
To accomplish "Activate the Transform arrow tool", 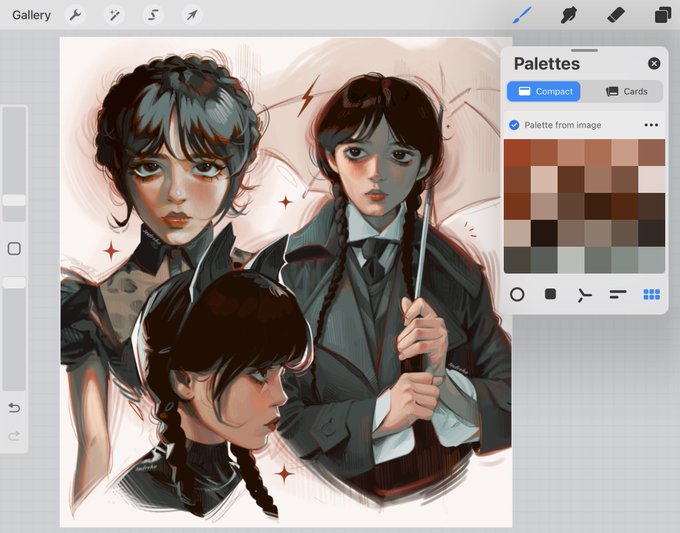I will pyautogui.click(x=192, y=15).
